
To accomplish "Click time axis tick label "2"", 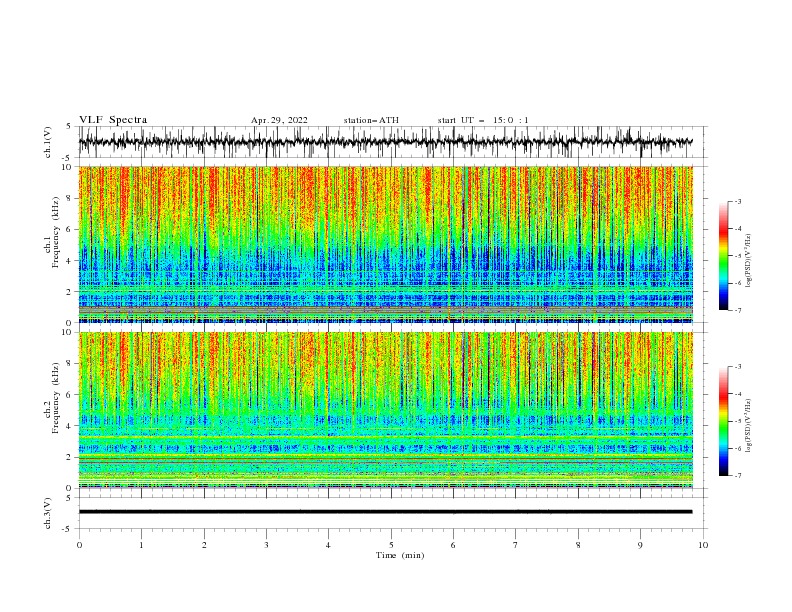I will (x=204, y=545).
